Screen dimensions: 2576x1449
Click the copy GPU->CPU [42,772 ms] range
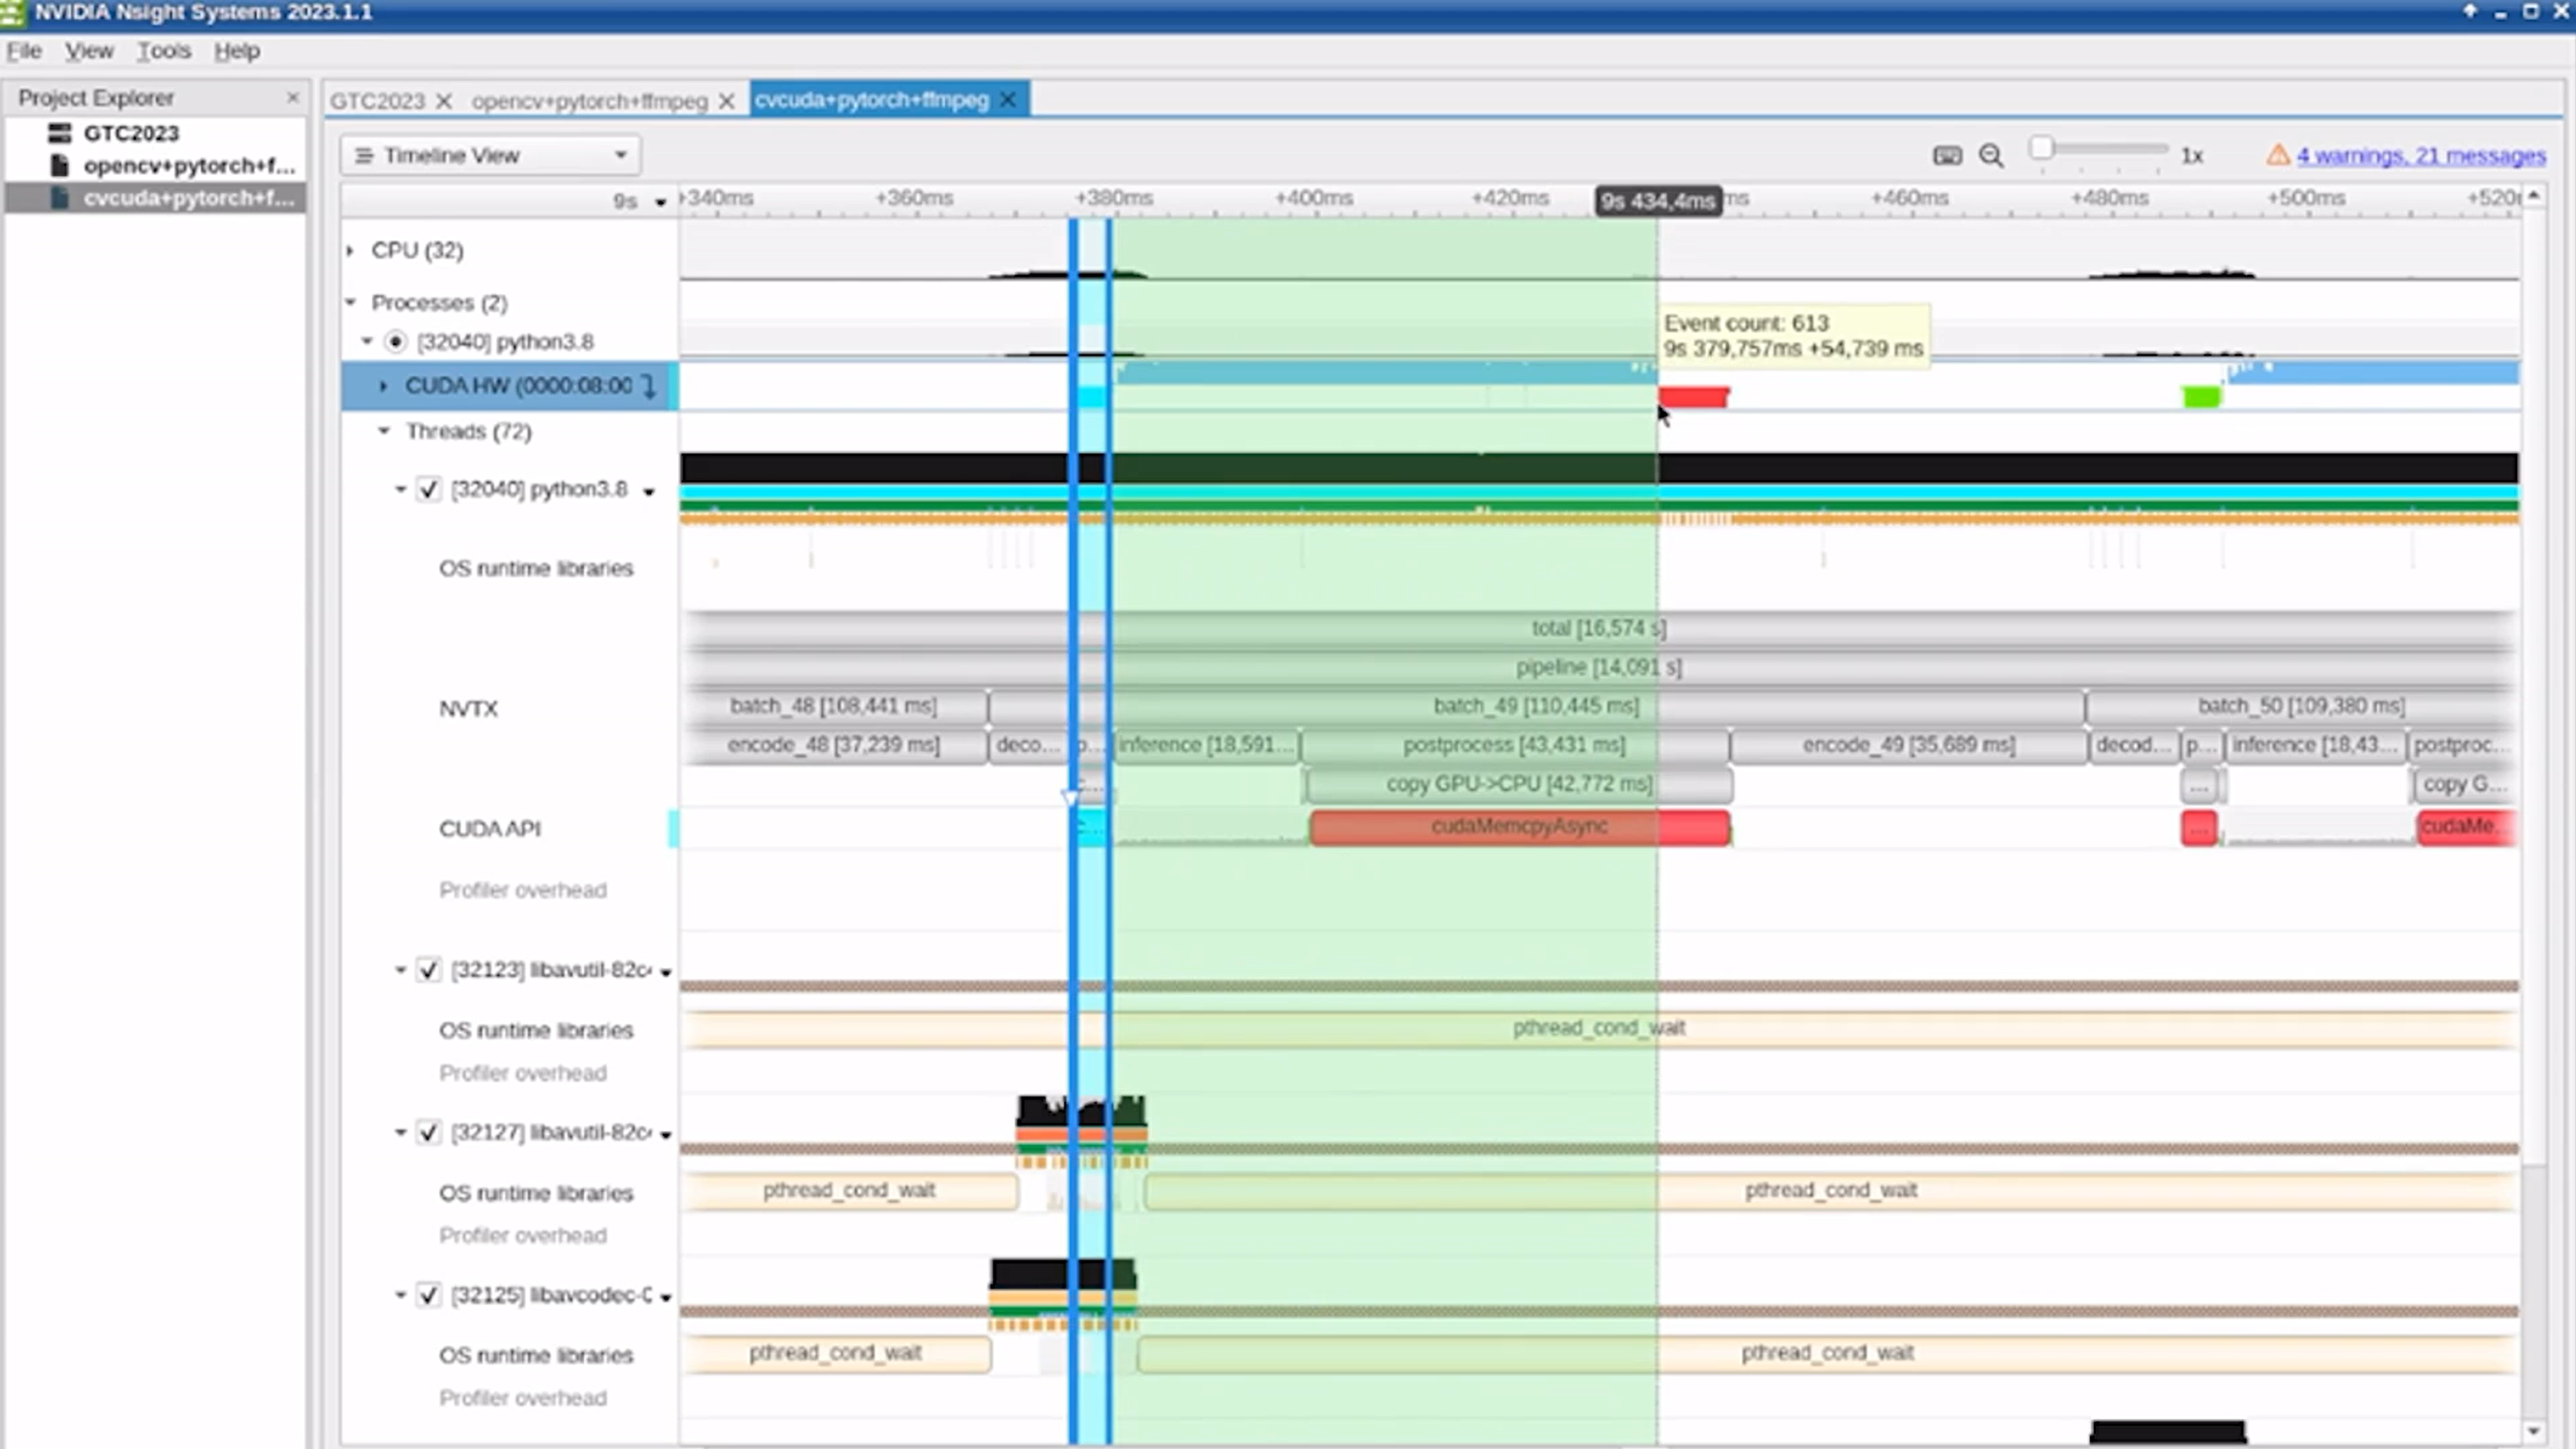pos(1519,785)
